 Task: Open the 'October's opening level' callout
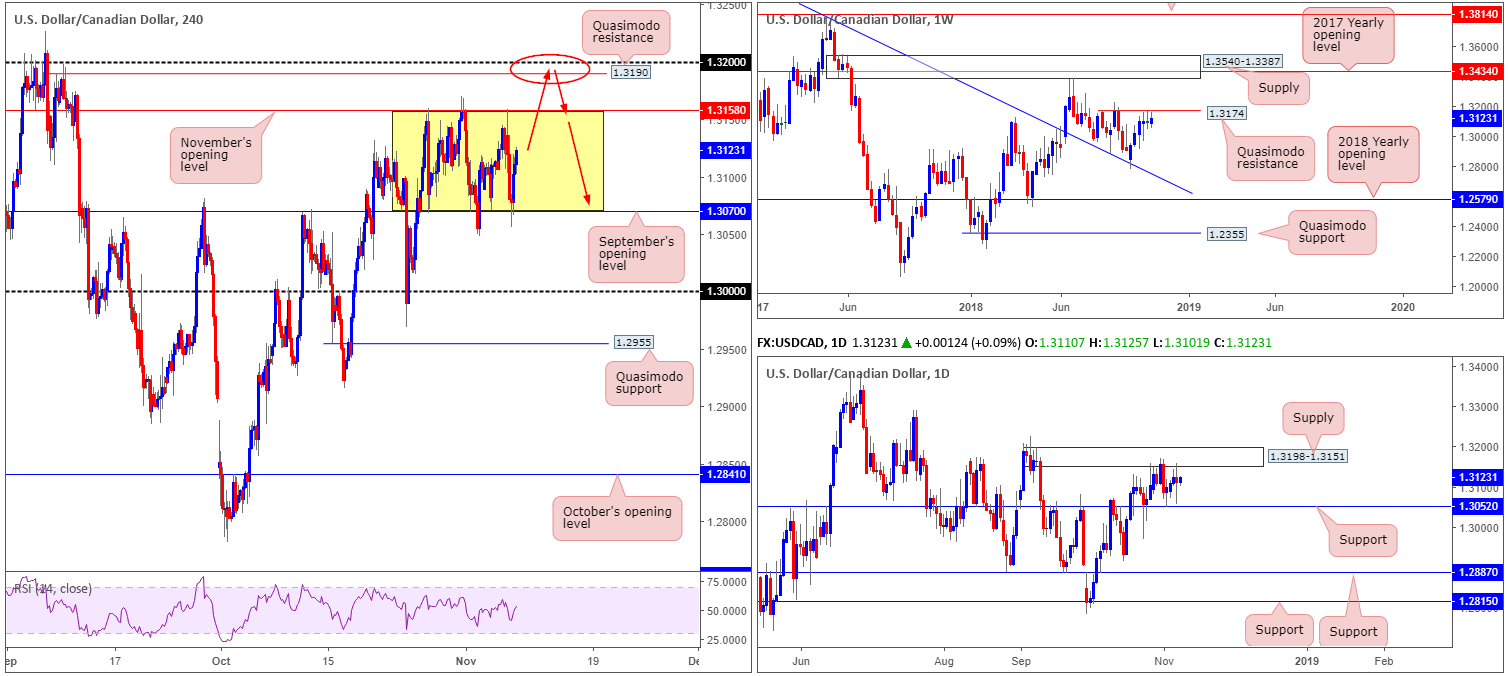(617, 518)
